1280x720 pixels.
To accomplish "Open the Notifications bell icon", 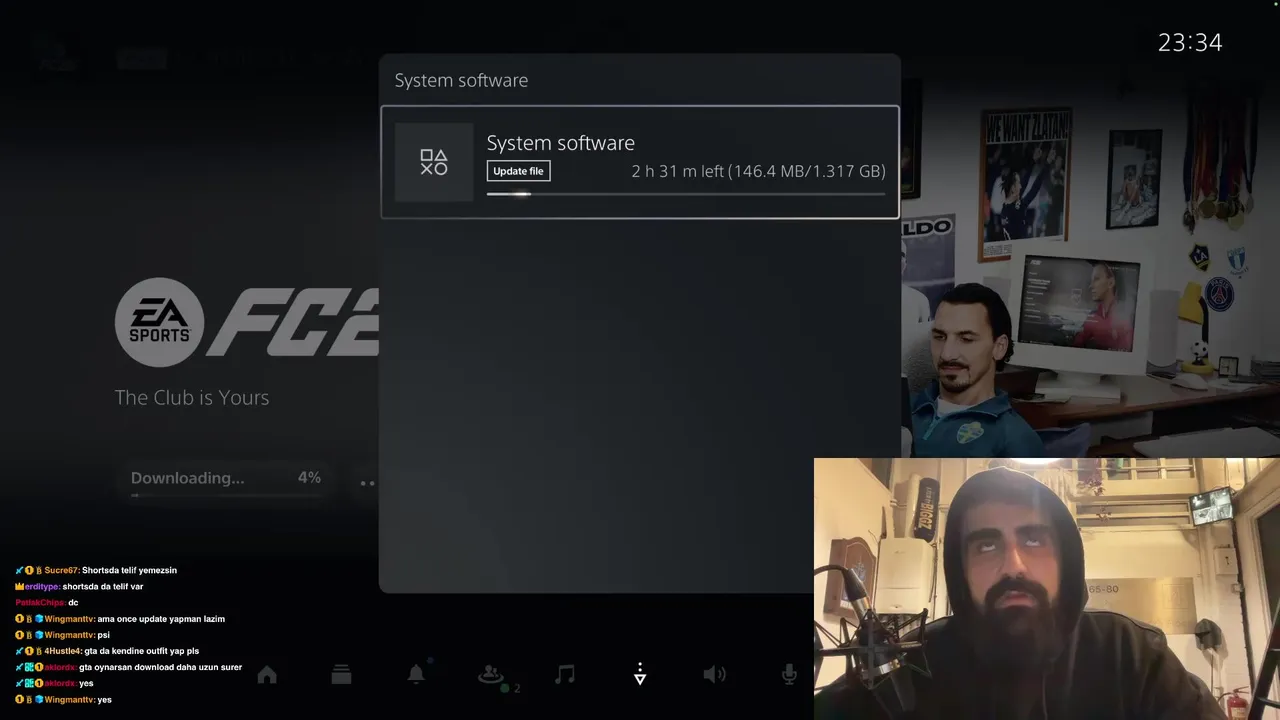I will (x=416, y=674).
